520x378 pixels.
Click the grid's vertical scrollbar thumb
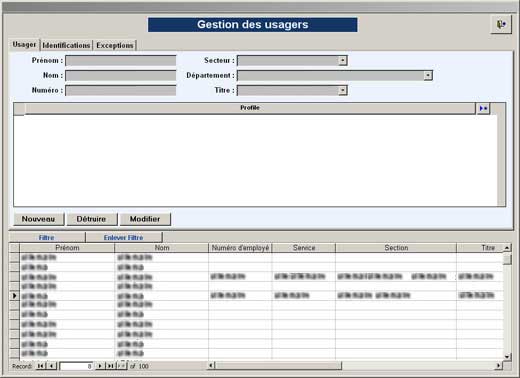point(507,259)
